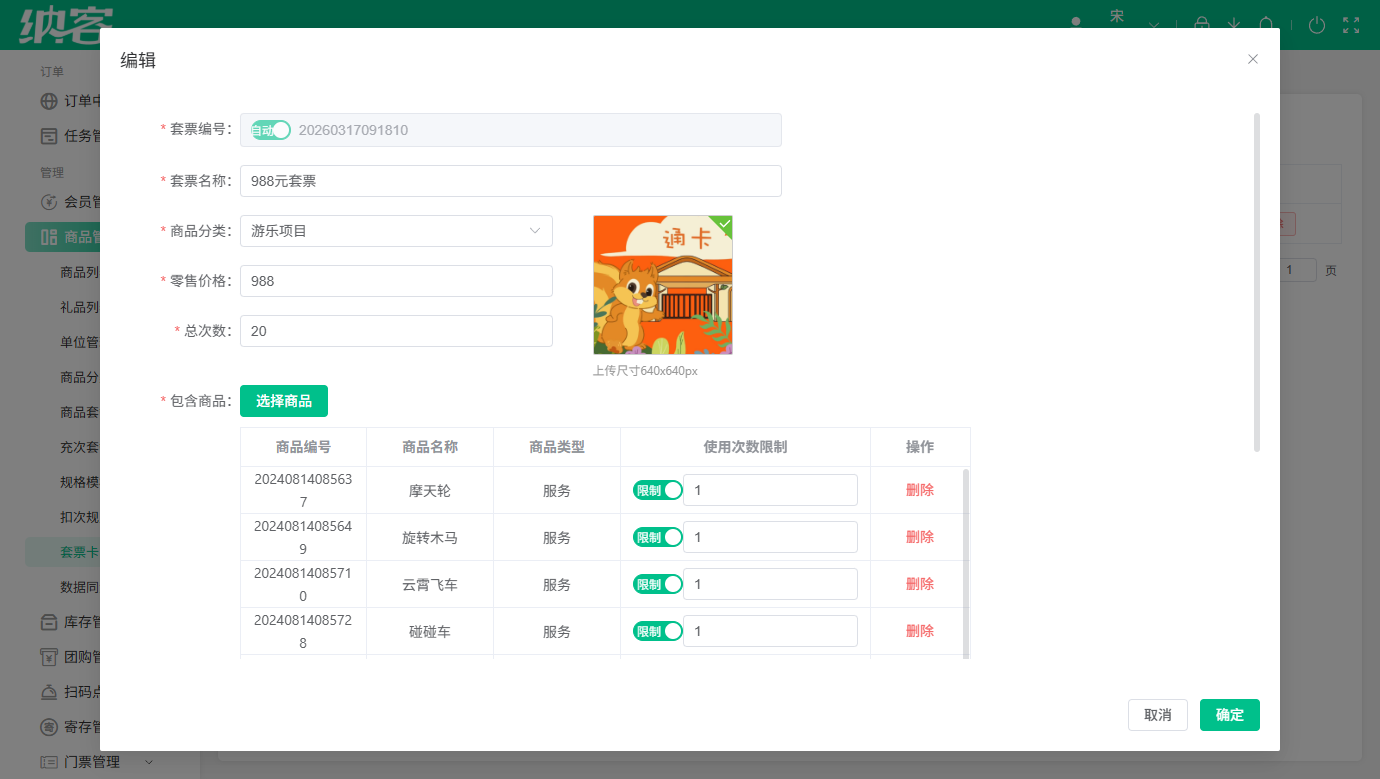Toggle the 自动 switch for 套票编号

(270, 130)
